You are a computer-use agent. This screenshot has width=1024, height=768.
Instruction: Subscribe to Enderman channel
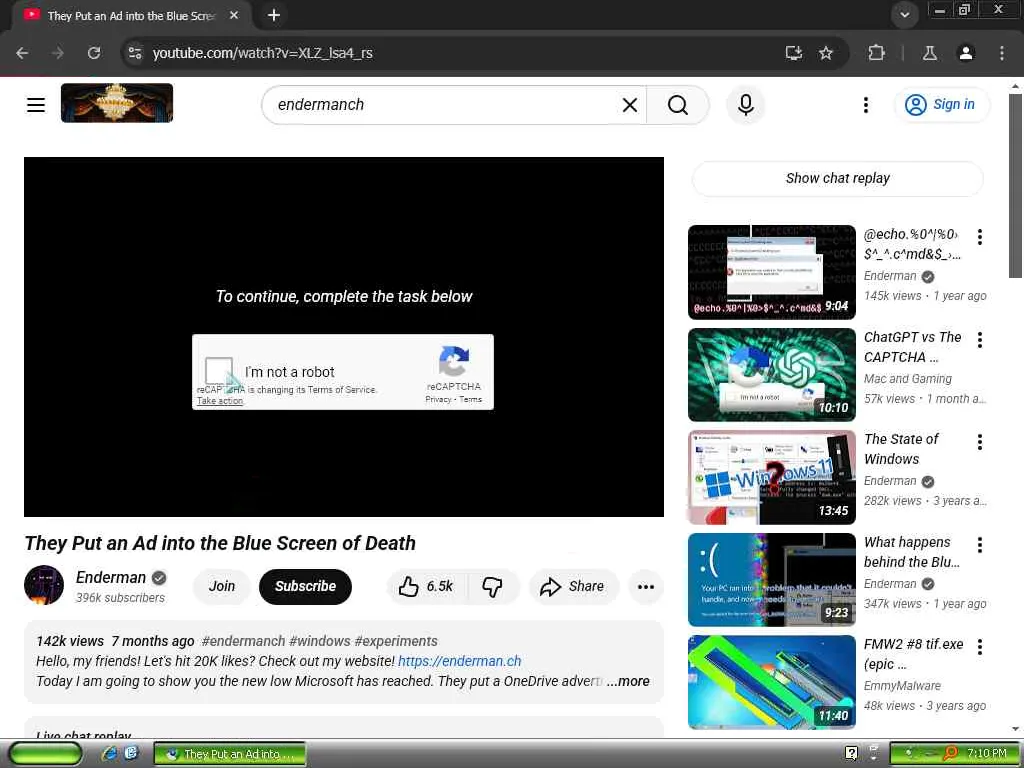305,586
